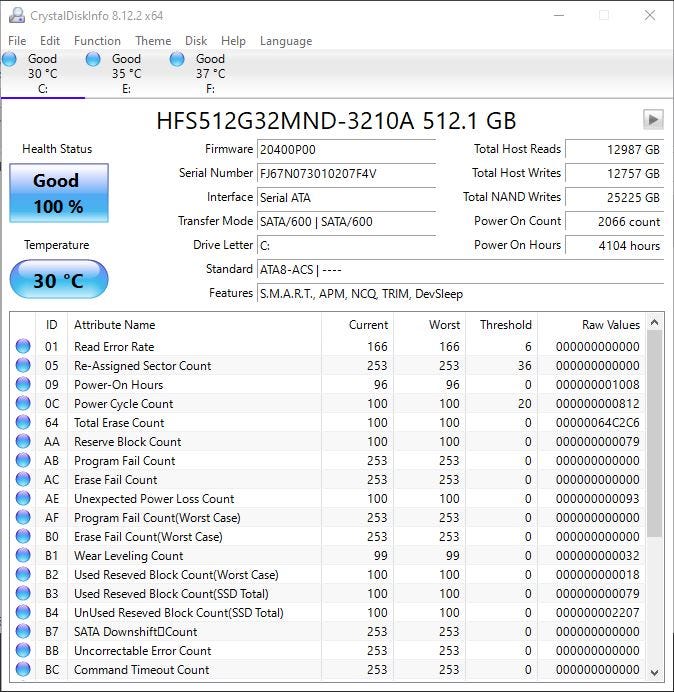674x692 pixels.
Task: Select the C: drive status orb
Action: 10,60
